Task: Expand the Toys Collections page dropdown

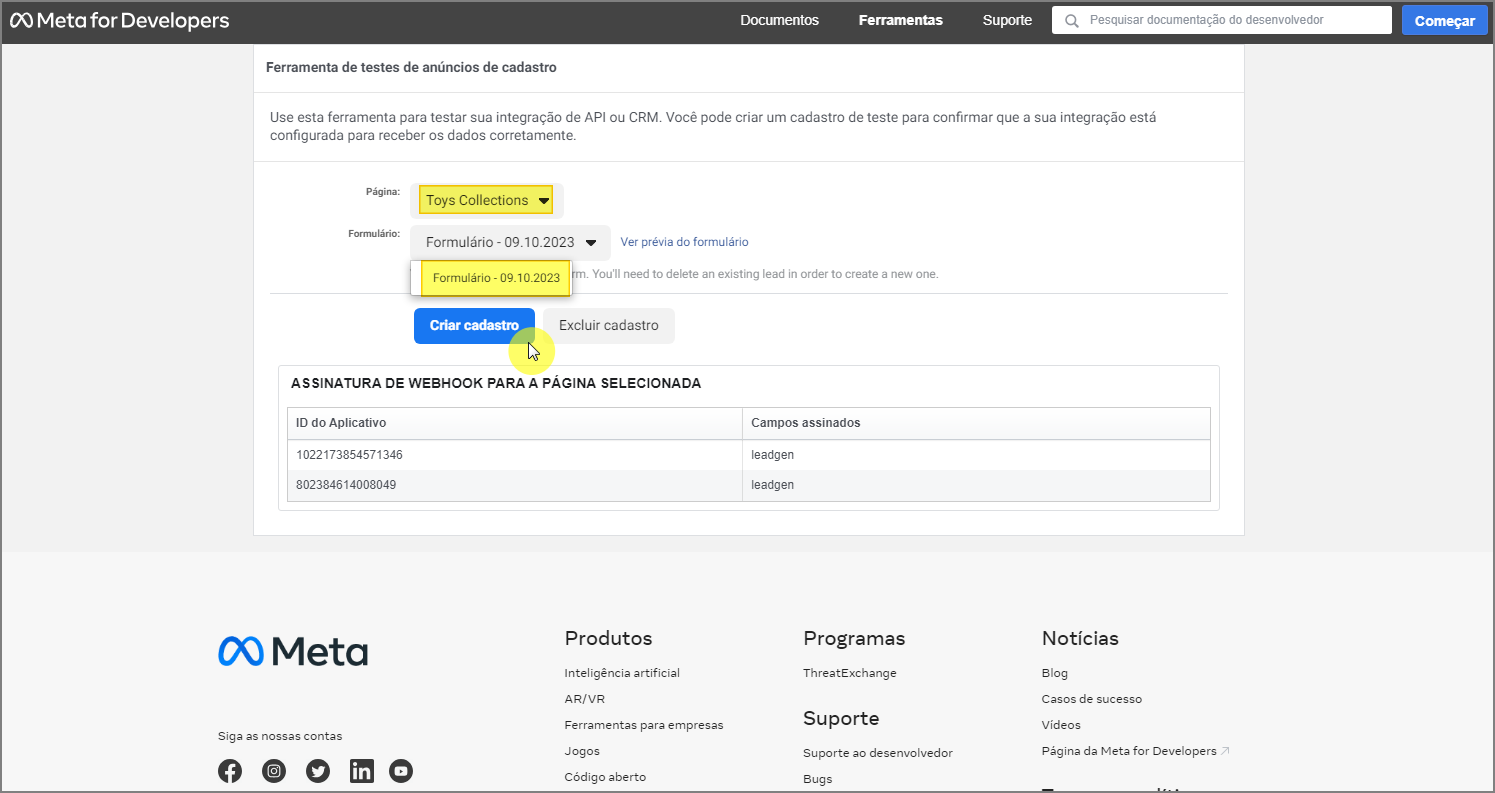Action: click(487, 200)
